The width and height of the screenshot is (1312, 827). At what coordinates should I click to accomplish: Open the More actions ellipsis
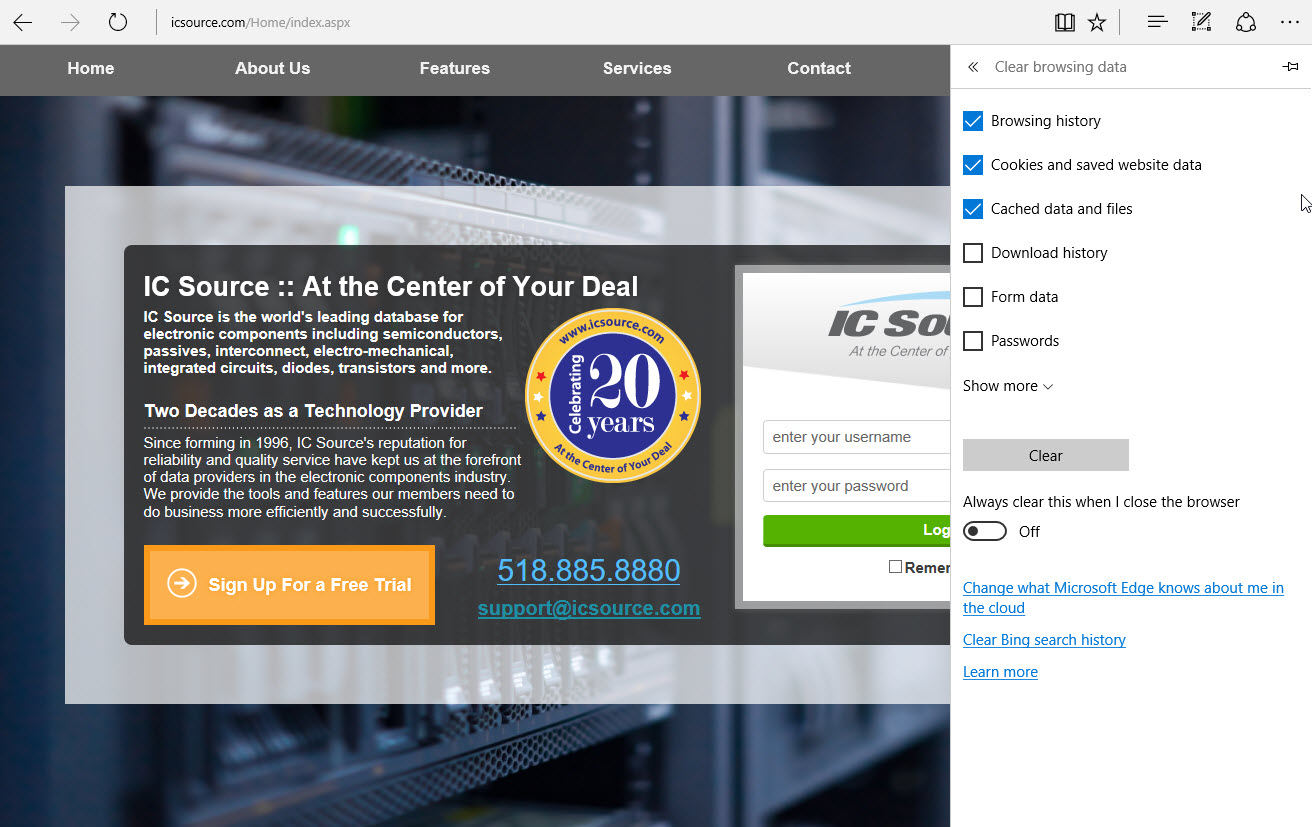point(1290,22)
